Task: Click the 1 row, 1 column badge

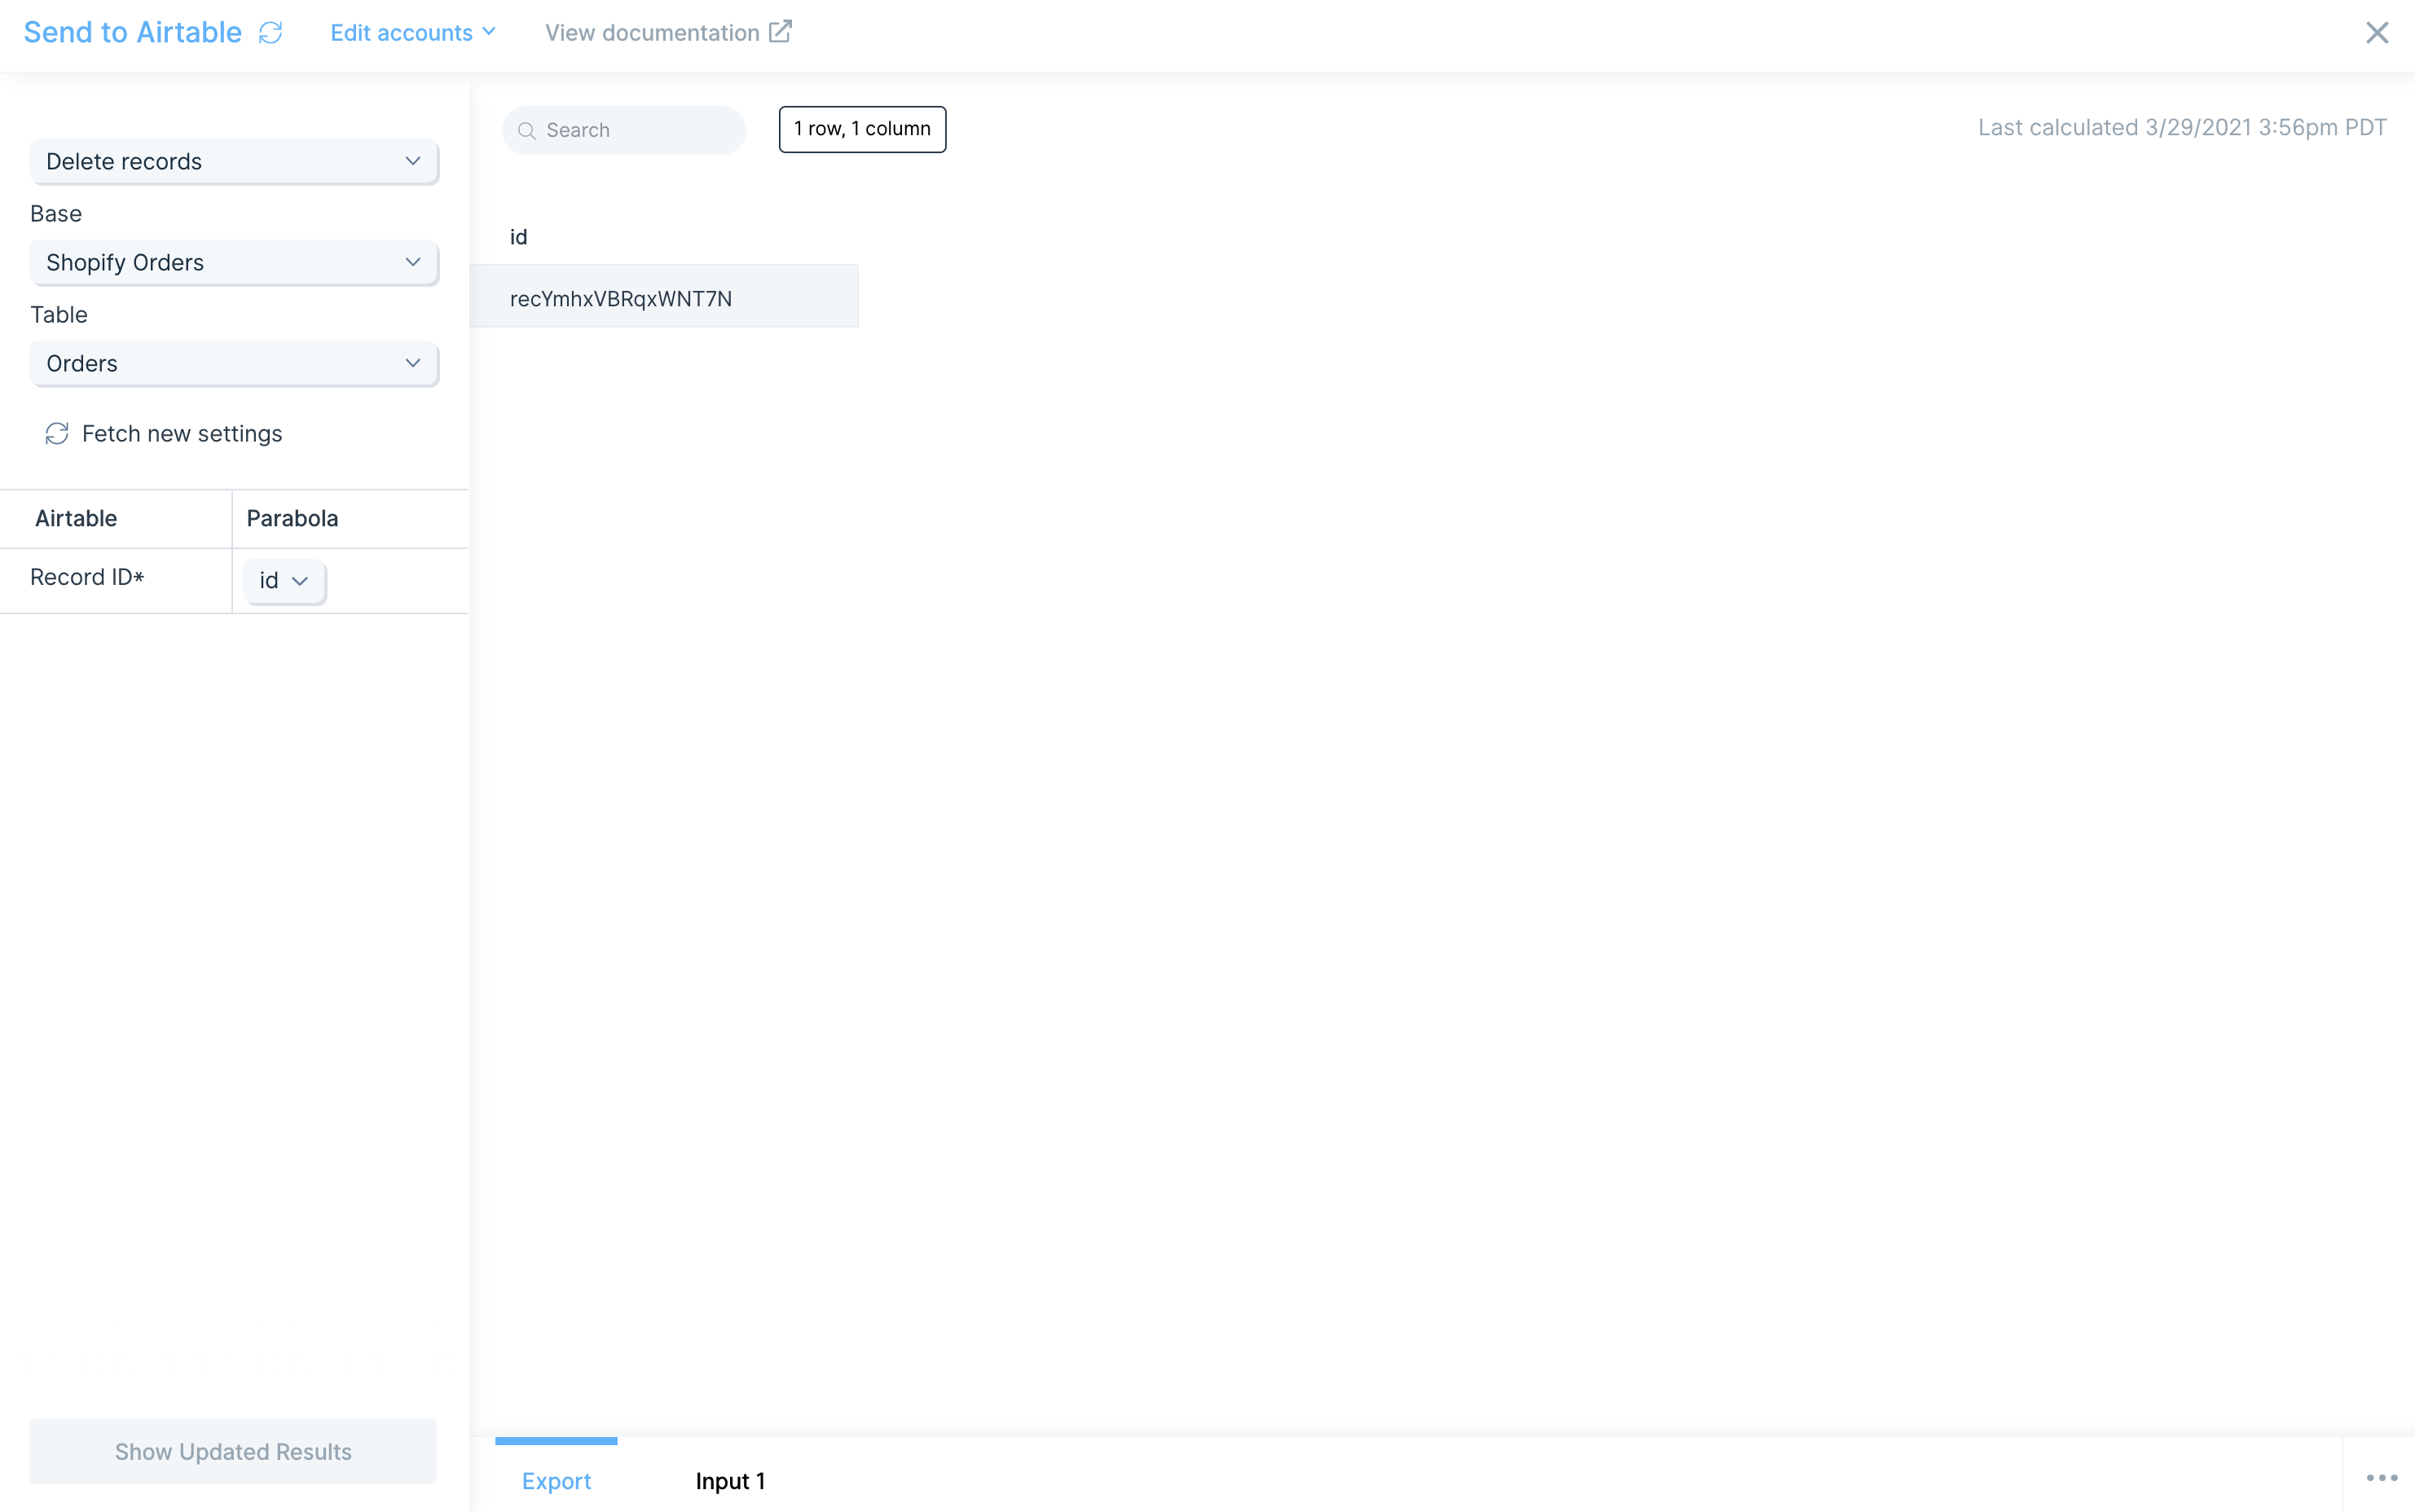Action: (862, 129)
